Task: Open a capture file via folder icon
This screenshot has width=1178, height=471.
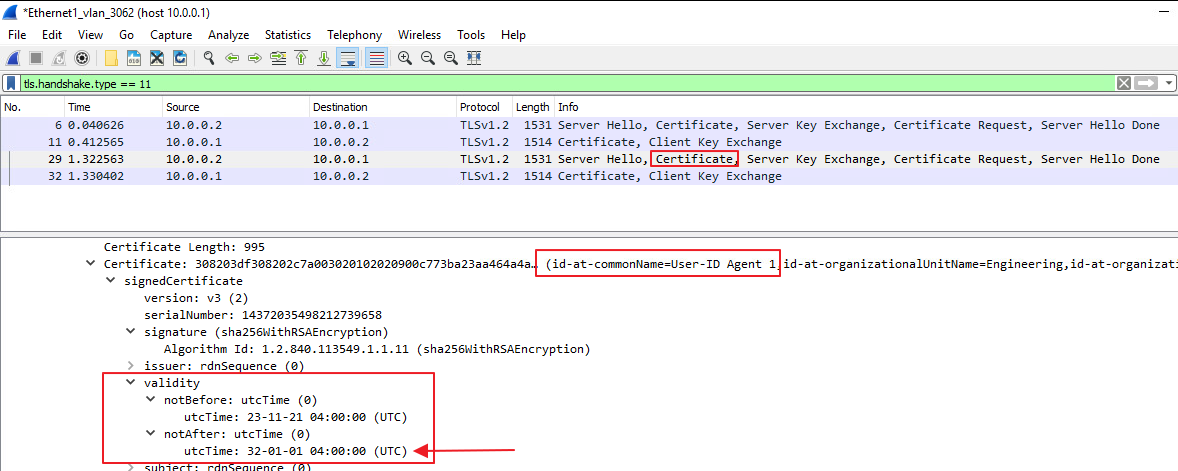Action: coord(111,58)
